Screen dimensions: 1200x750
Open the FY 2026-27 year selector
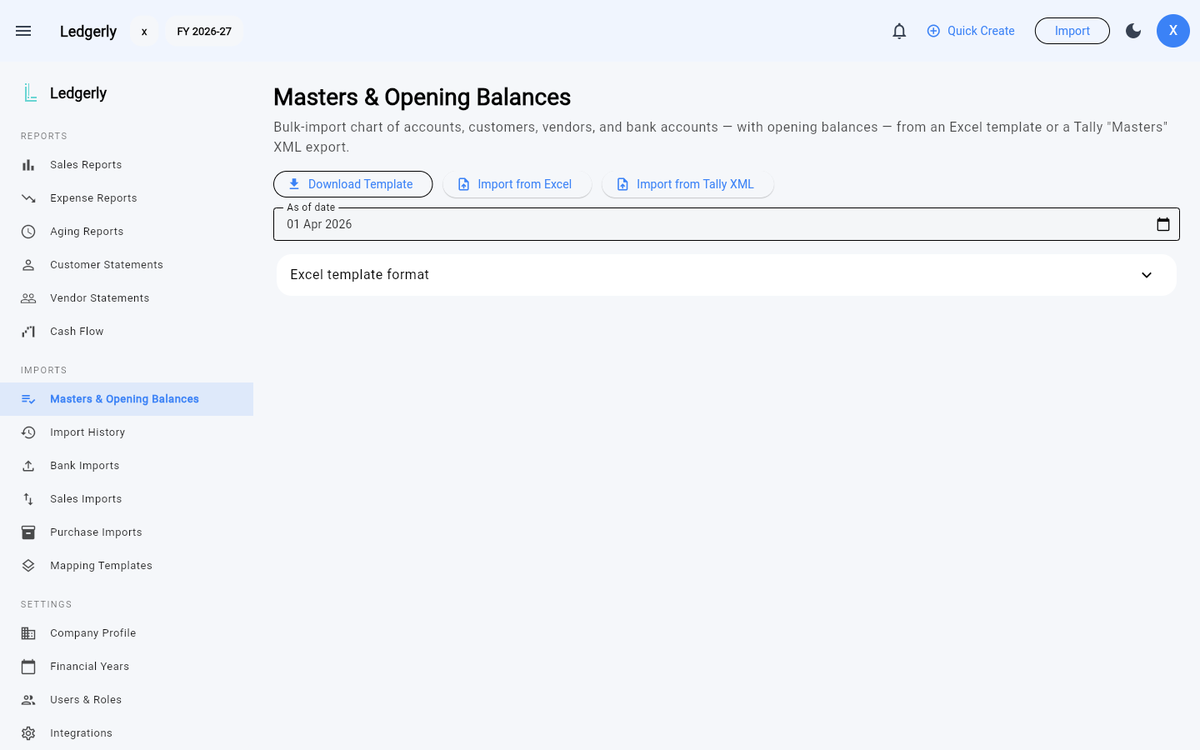click(x=204, y=31)
